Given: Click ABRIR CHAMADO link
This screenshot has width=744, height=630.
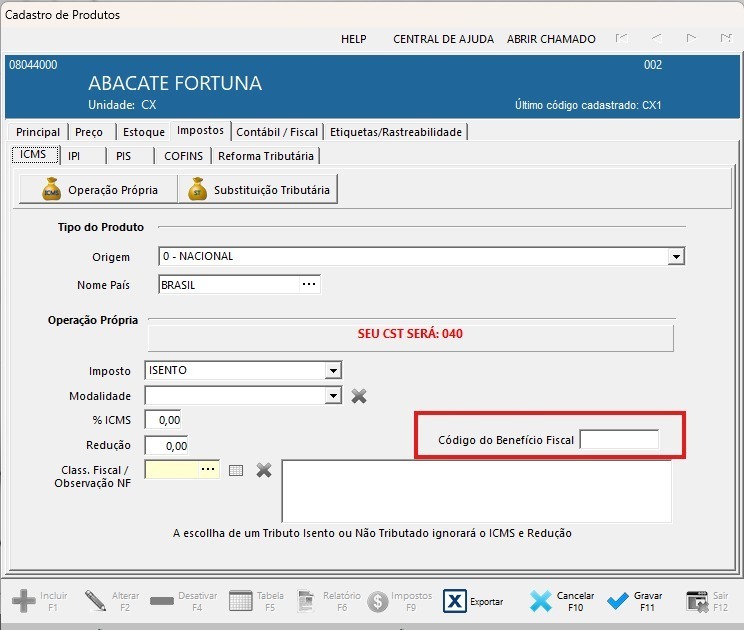Looking at the screenshot, I should (x=551, y=39).
